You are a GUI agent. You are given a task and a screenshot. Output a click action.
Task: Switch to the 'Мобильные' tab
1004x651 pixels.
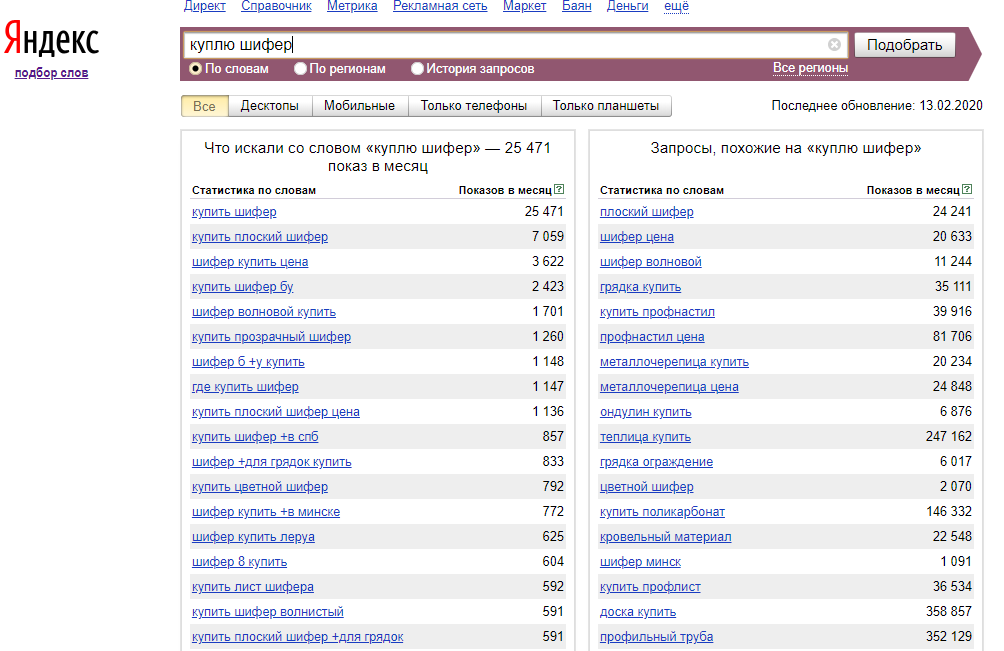click(x=359, y=106)
